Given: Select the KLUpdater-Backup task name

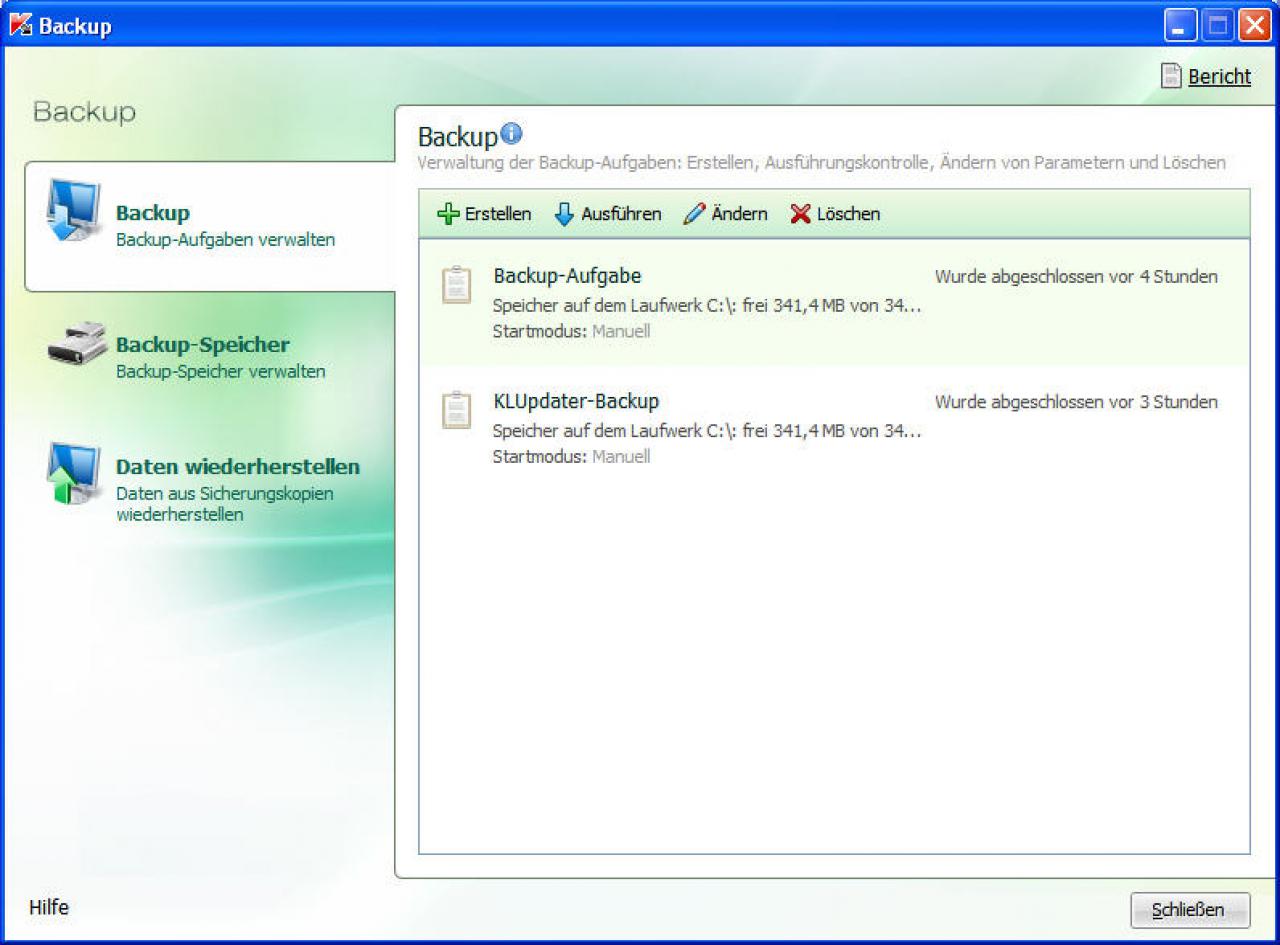Looking at the screenshot, I should click(576, 401).
